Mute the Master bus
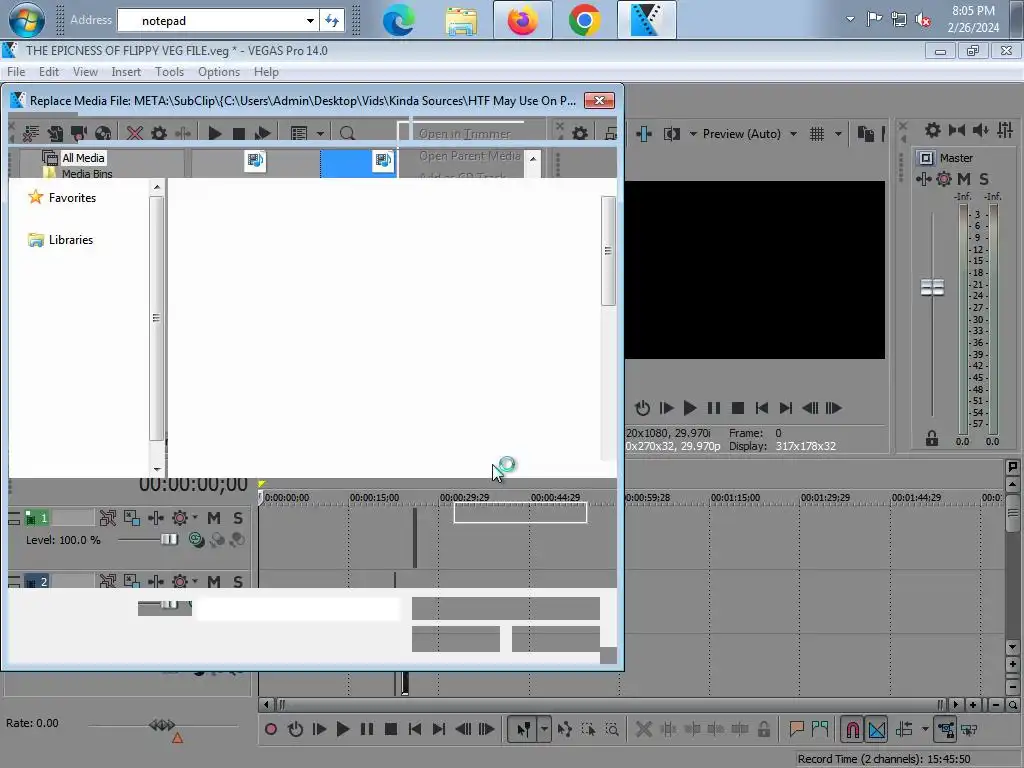1024x768 pixels. (x=964, y=179)
